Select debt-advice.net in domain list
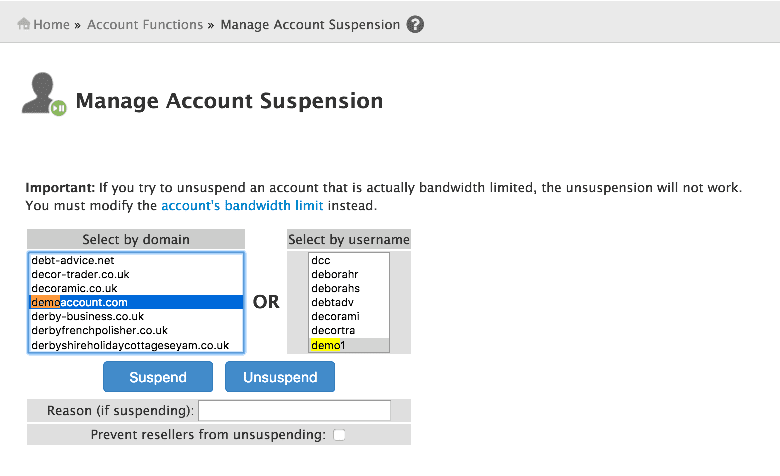This screenshot has height=476, width=780. pyautogui.click(x=72, y=260)
